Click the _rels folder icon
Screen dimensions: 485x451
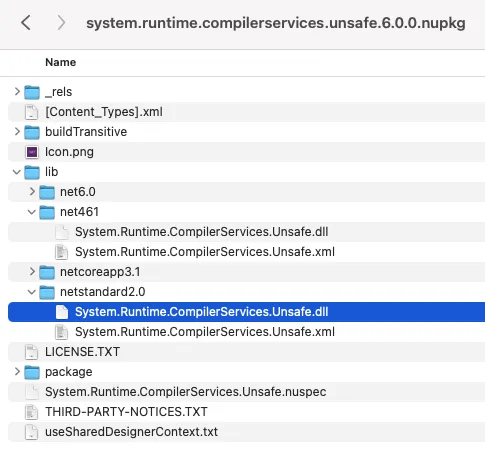[32, 92]
